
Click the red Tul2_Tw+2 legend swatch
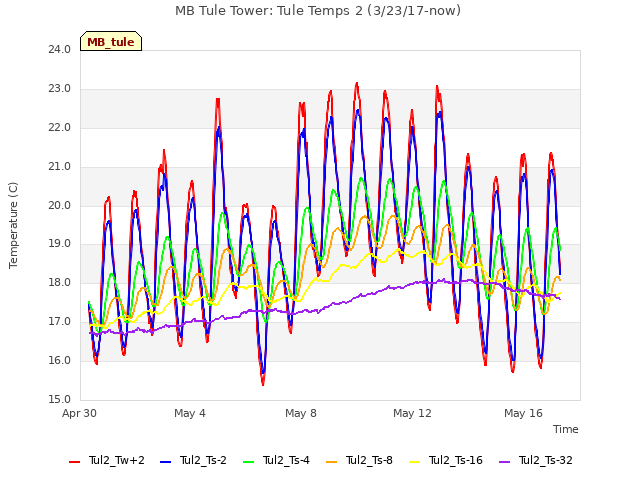click(x=74, y=462)
